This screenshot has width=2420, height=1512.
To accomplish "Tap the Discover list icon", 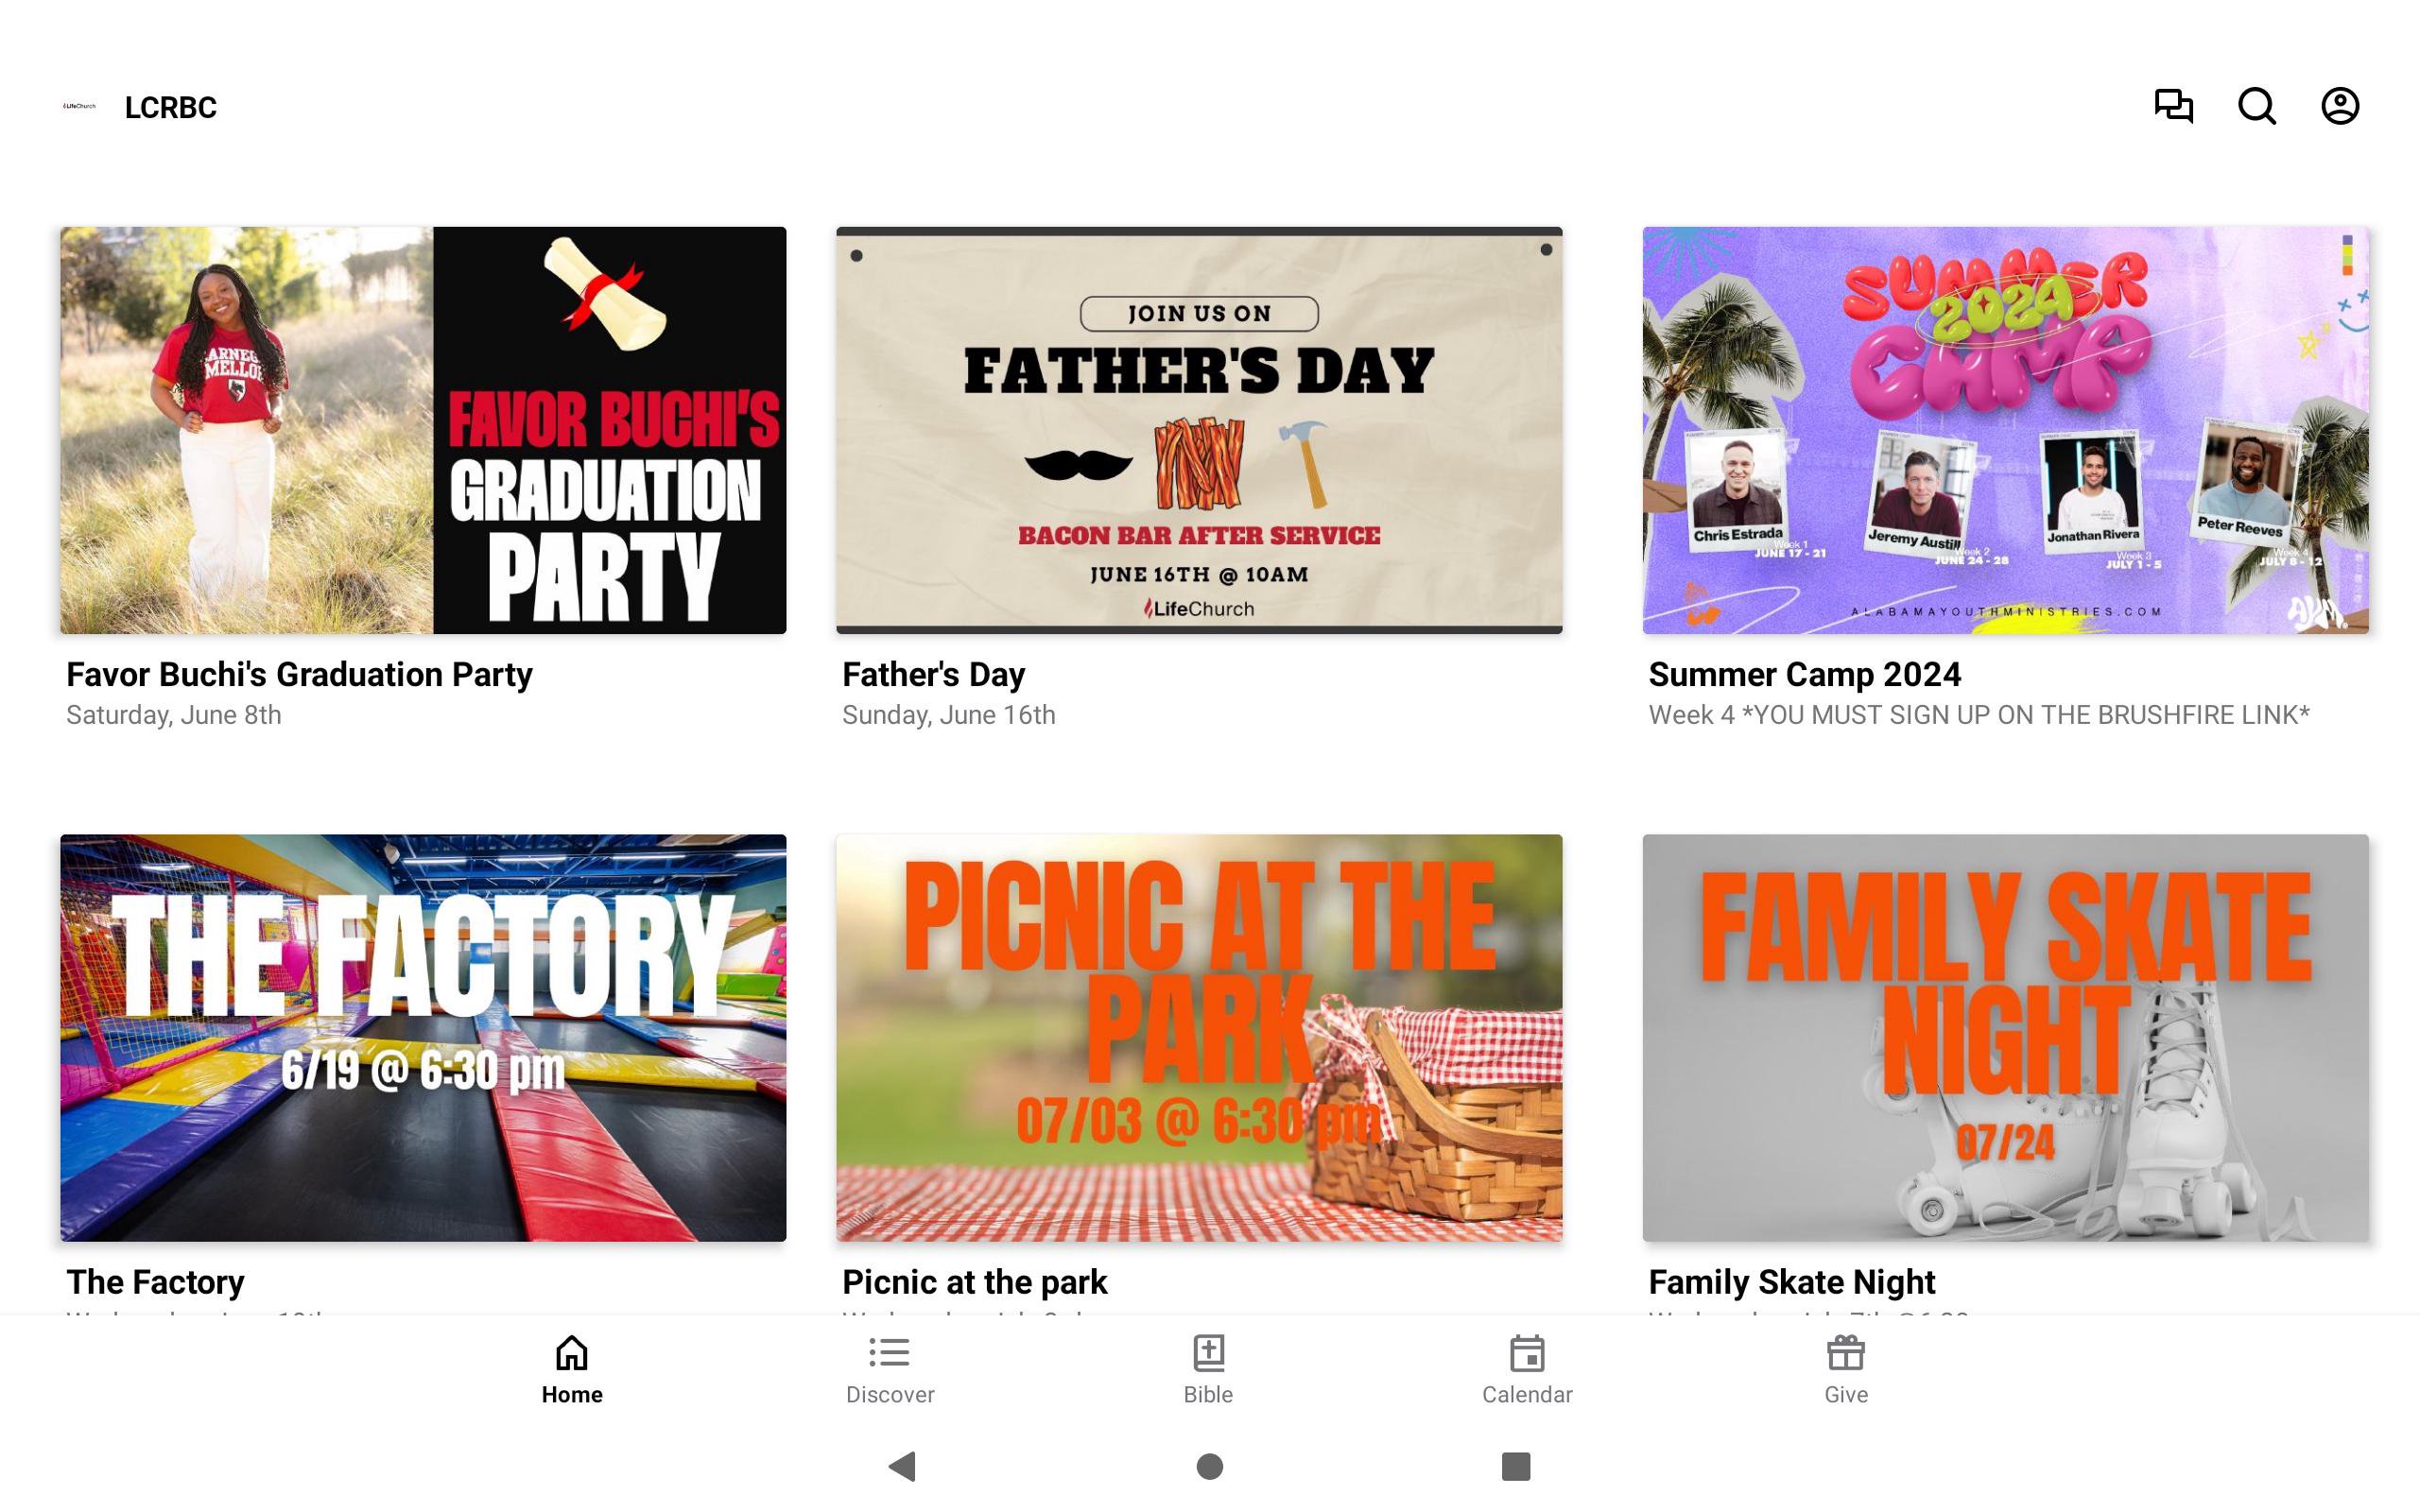I will [889, 1353].
